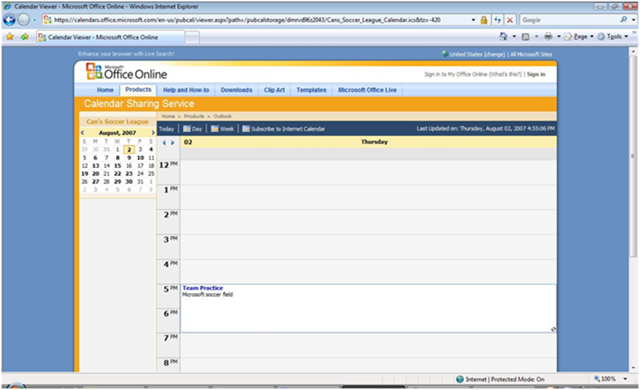Click the browser Home icon
This screenshot has width=640, height=390.
(x=503, y=36)
